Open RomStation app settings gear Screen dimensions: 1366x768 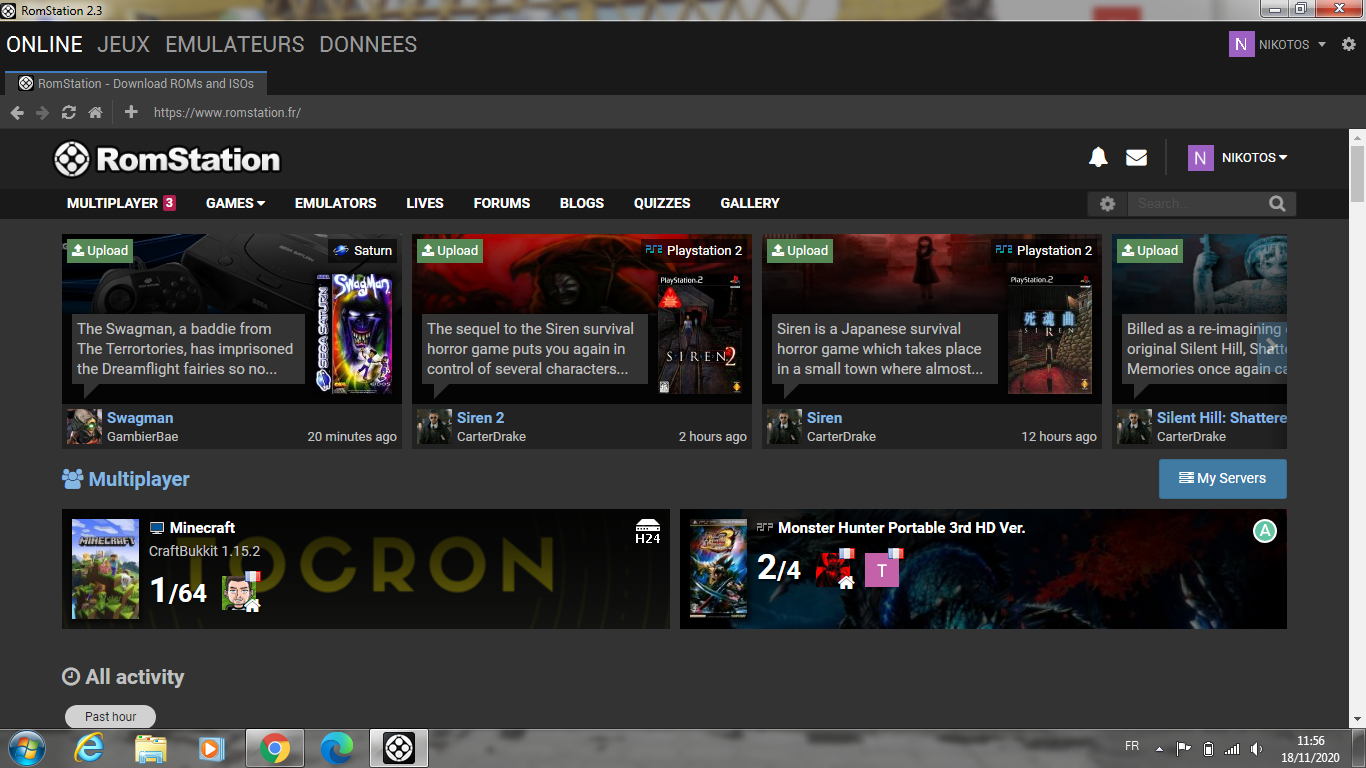[1348, 45]
